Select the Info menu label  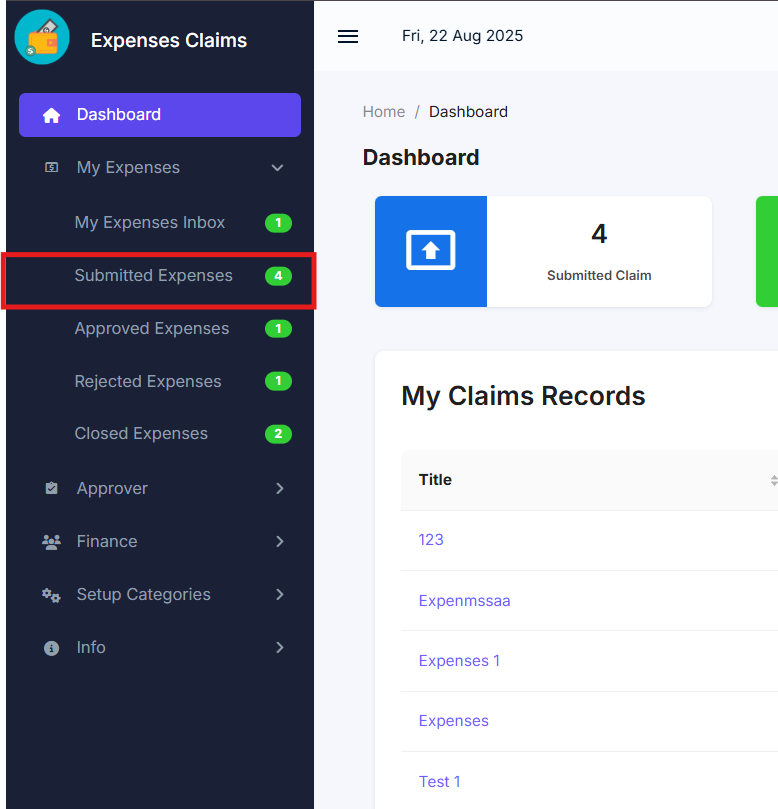(x=91, y=648)
